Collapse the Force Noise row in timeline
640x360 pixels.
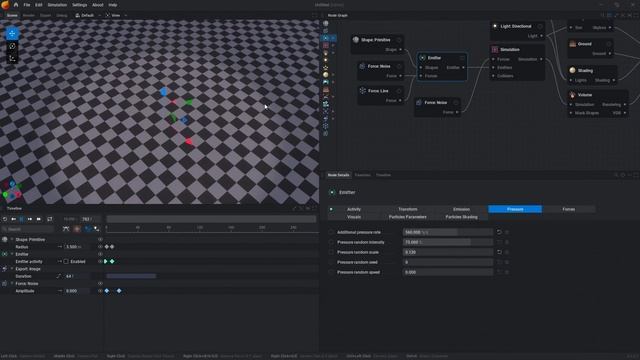click(12, 283)
